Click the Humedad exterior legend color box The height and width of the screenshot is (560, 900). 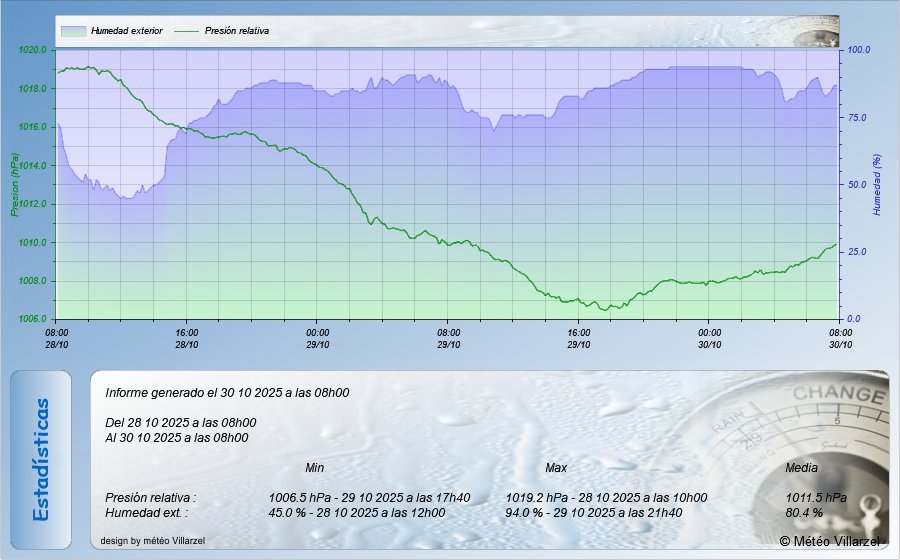click(73, 31)
